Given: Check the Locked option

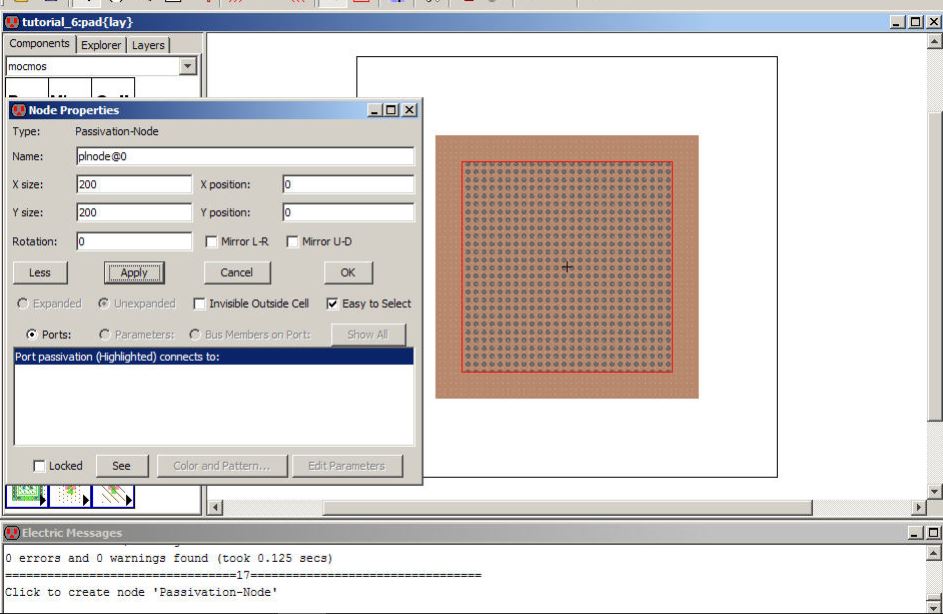Looking at the screenshot, I should [x=40, y=466].
